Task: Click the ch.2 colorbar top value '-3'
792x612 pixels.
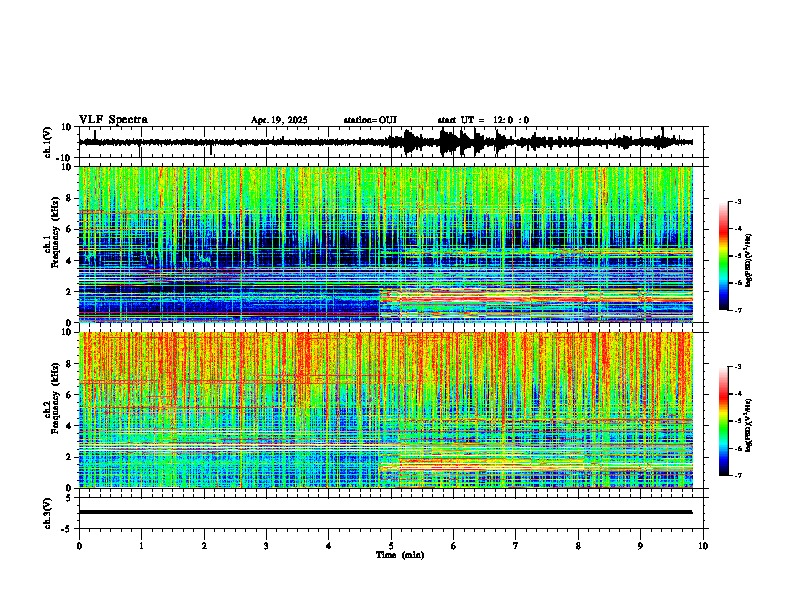Action: click(x=737, y=367)
